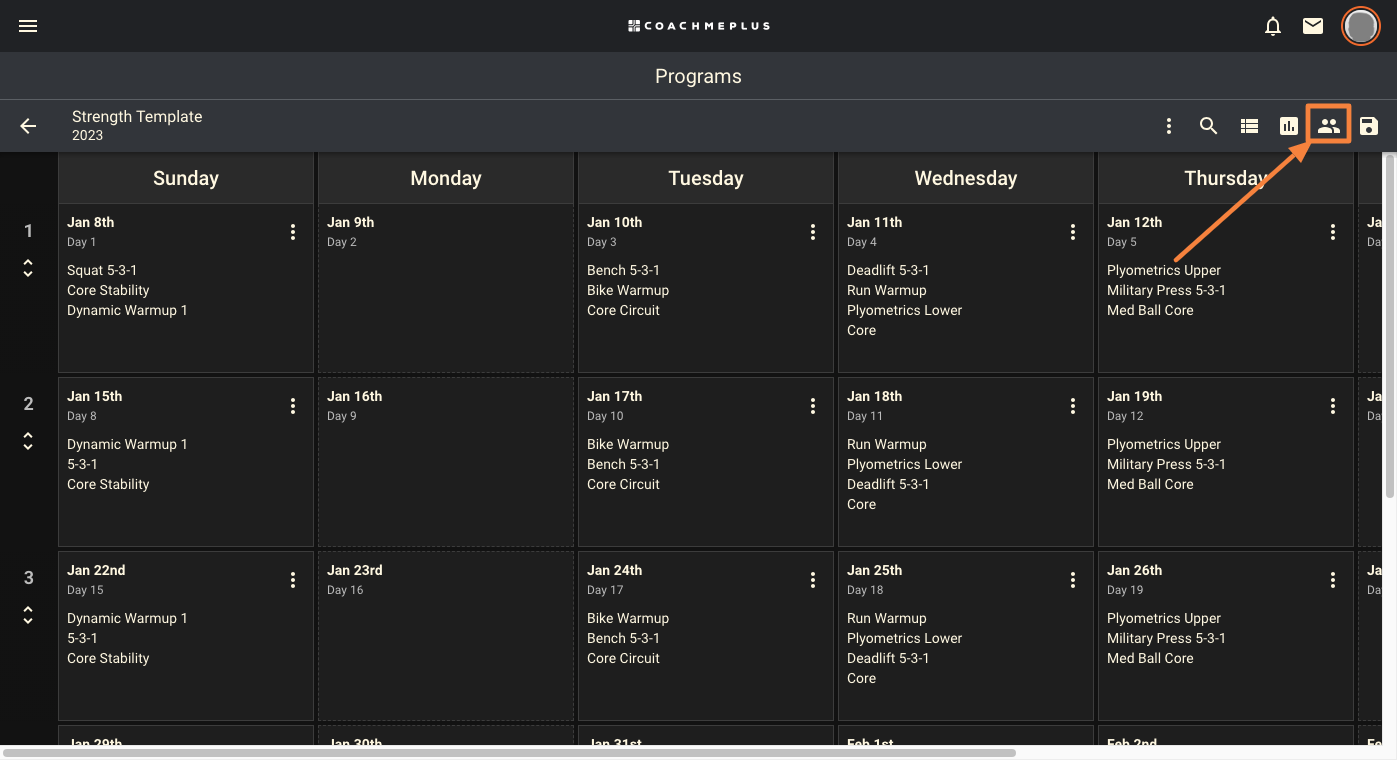Open the mail messages icon
This screenshot has height=760, width=1397.
point(1313,26)
